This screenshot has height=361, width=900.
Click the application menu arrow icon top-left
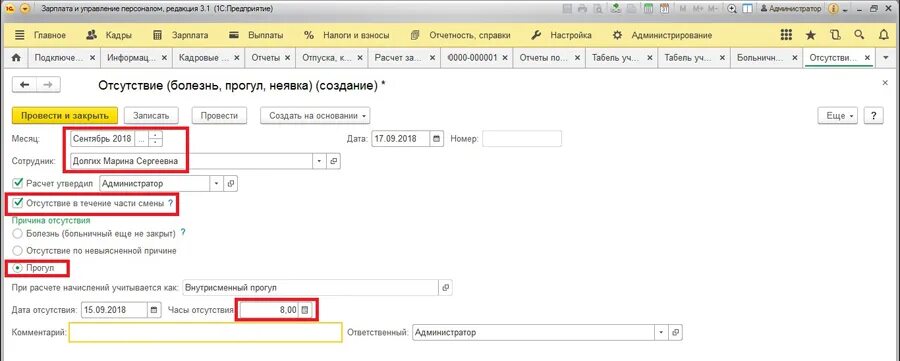click(x=24, y=9)
